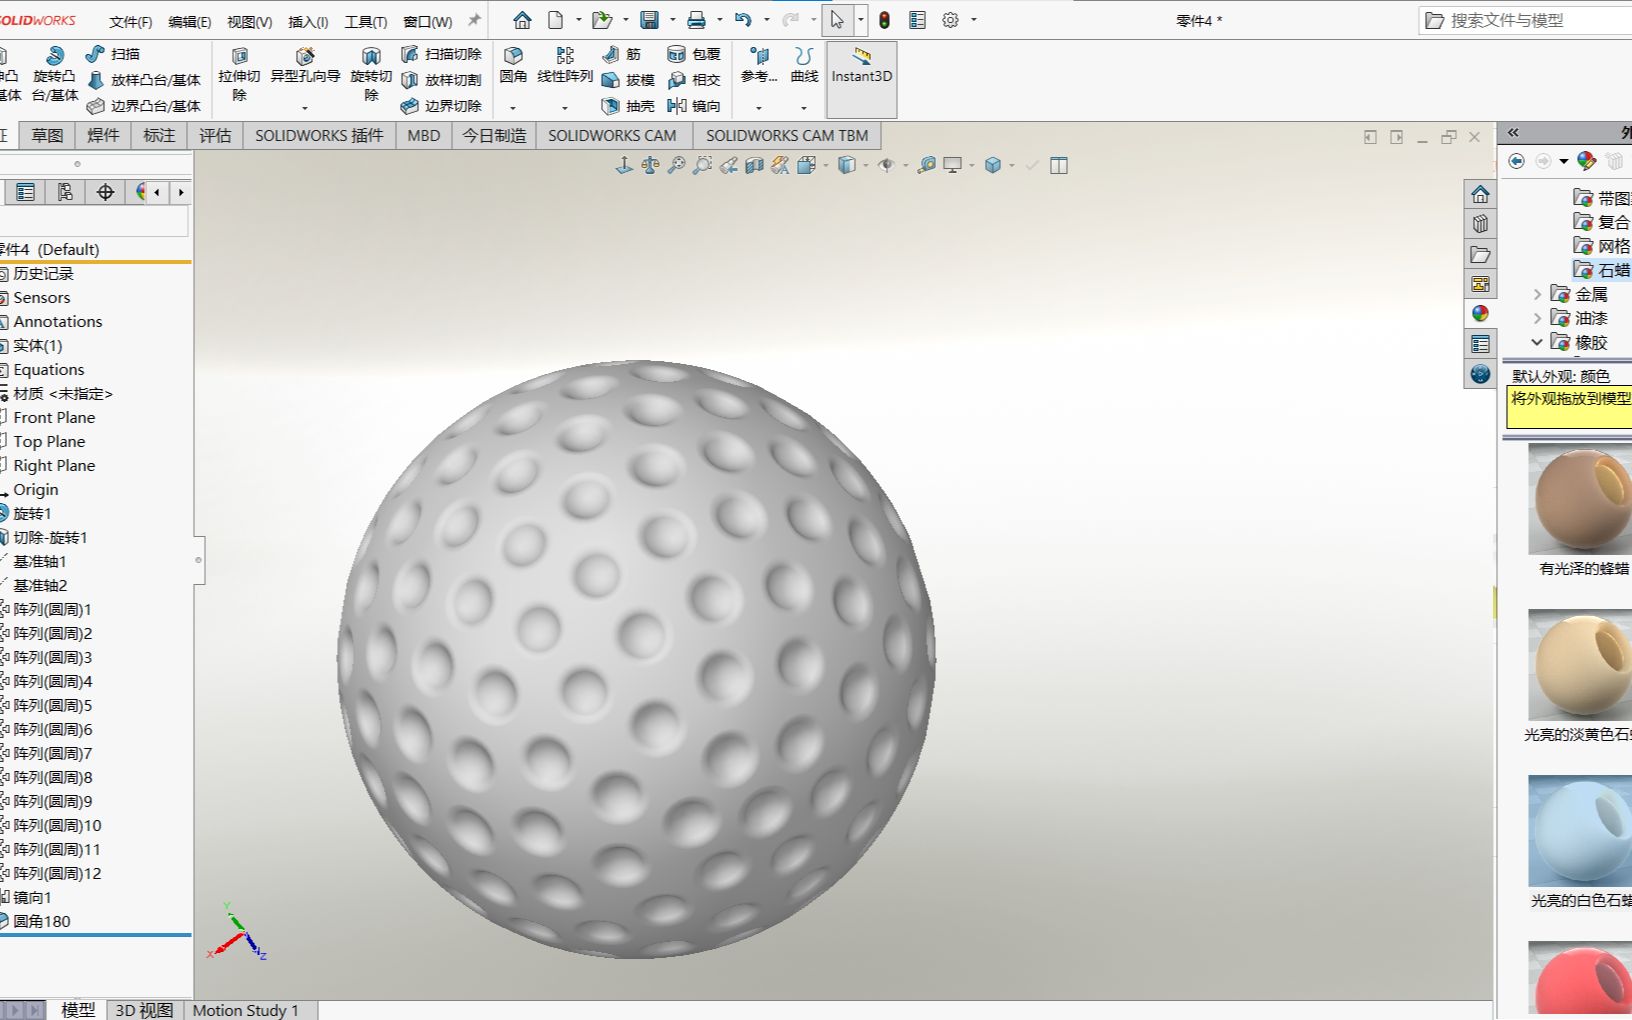Collapse the 橡胶 appearance folder
The width and height of the screenshot is (1632, 1020).
pyautogui.click(x=1539, y=342)
